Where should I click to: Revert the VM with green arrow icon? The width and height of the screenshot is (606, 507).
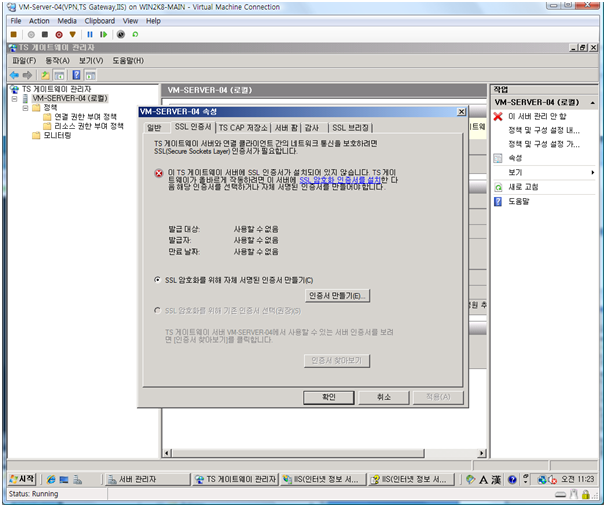click(135, 34)
